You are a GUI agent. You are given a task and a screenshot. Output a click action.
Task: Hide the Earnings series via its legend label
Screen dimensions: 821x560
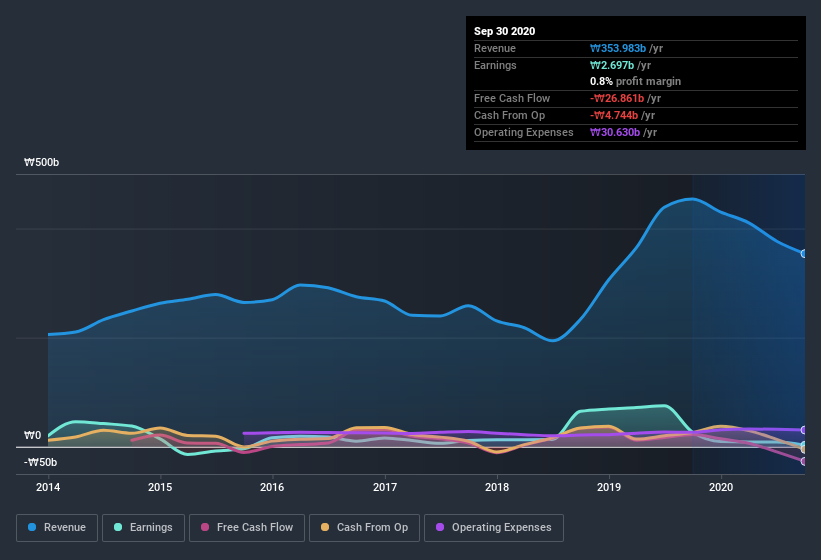click(x=149, y=527)
